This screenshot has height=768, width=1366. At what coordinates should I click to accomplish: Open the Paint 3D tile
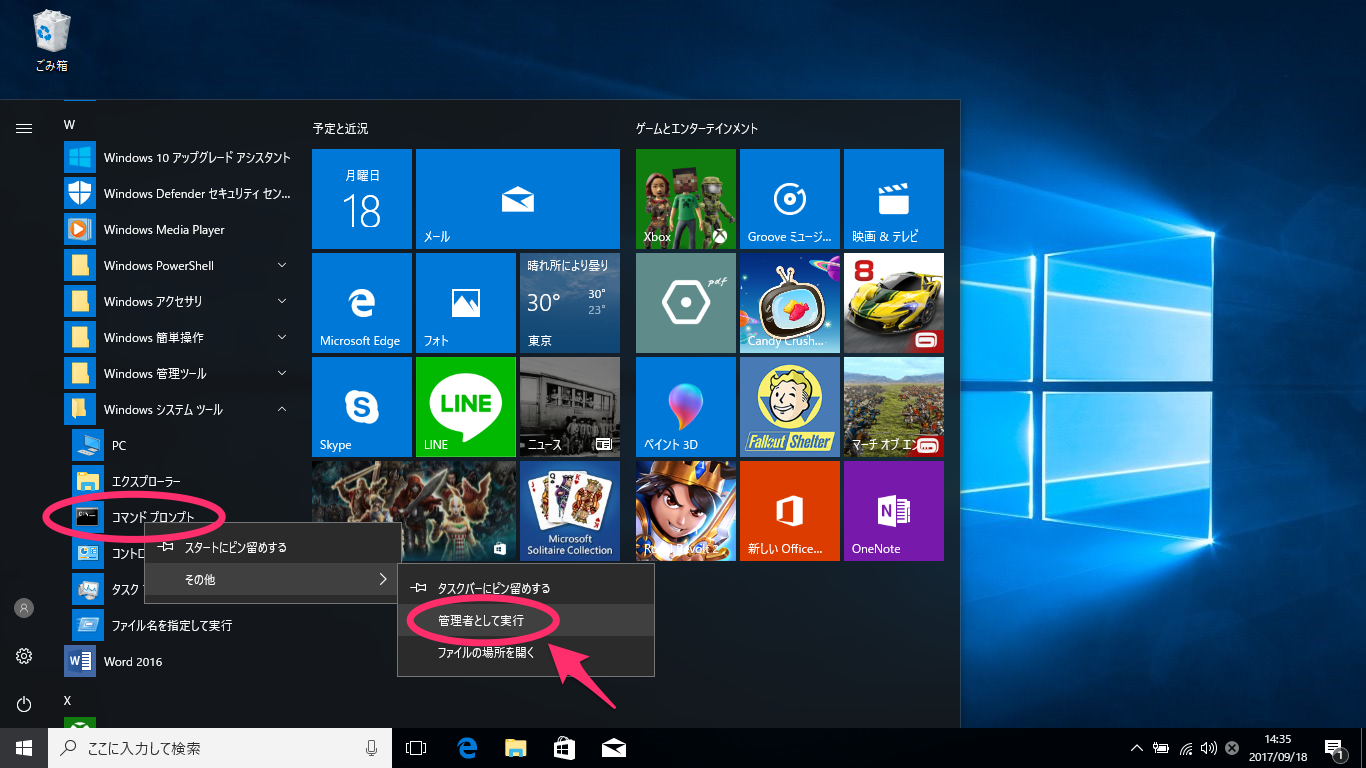685,406
